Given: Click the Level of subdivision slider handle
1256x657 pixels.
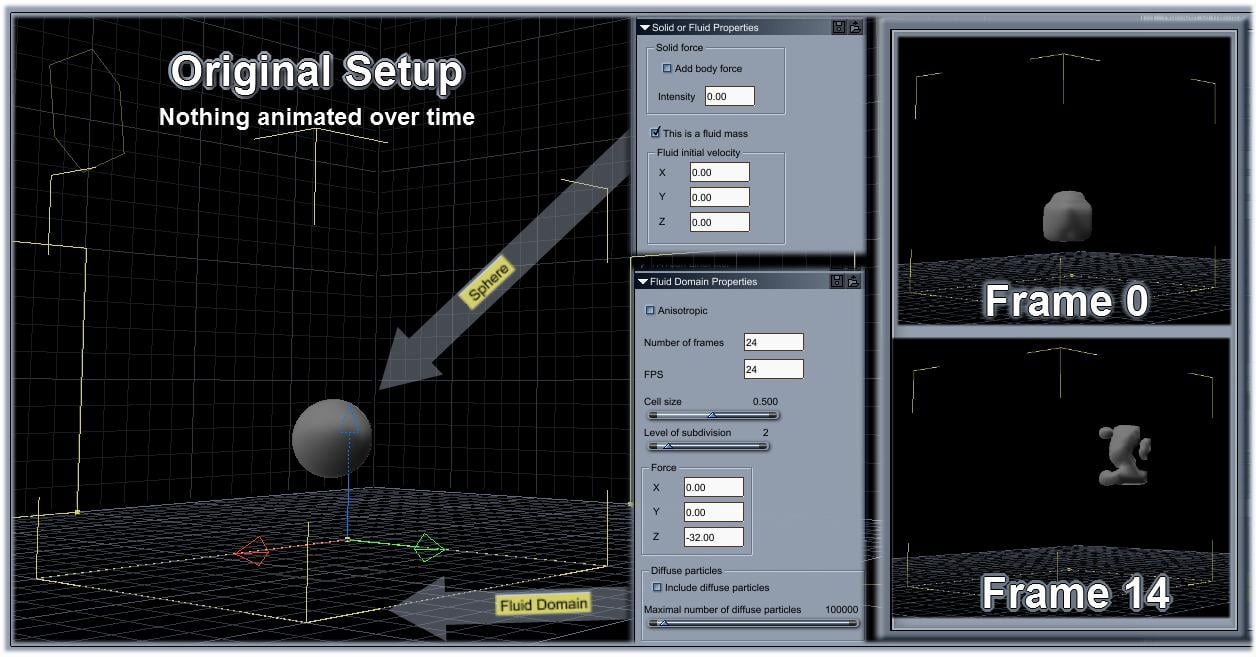Looking at the screenshot, I should coord(668,446).
